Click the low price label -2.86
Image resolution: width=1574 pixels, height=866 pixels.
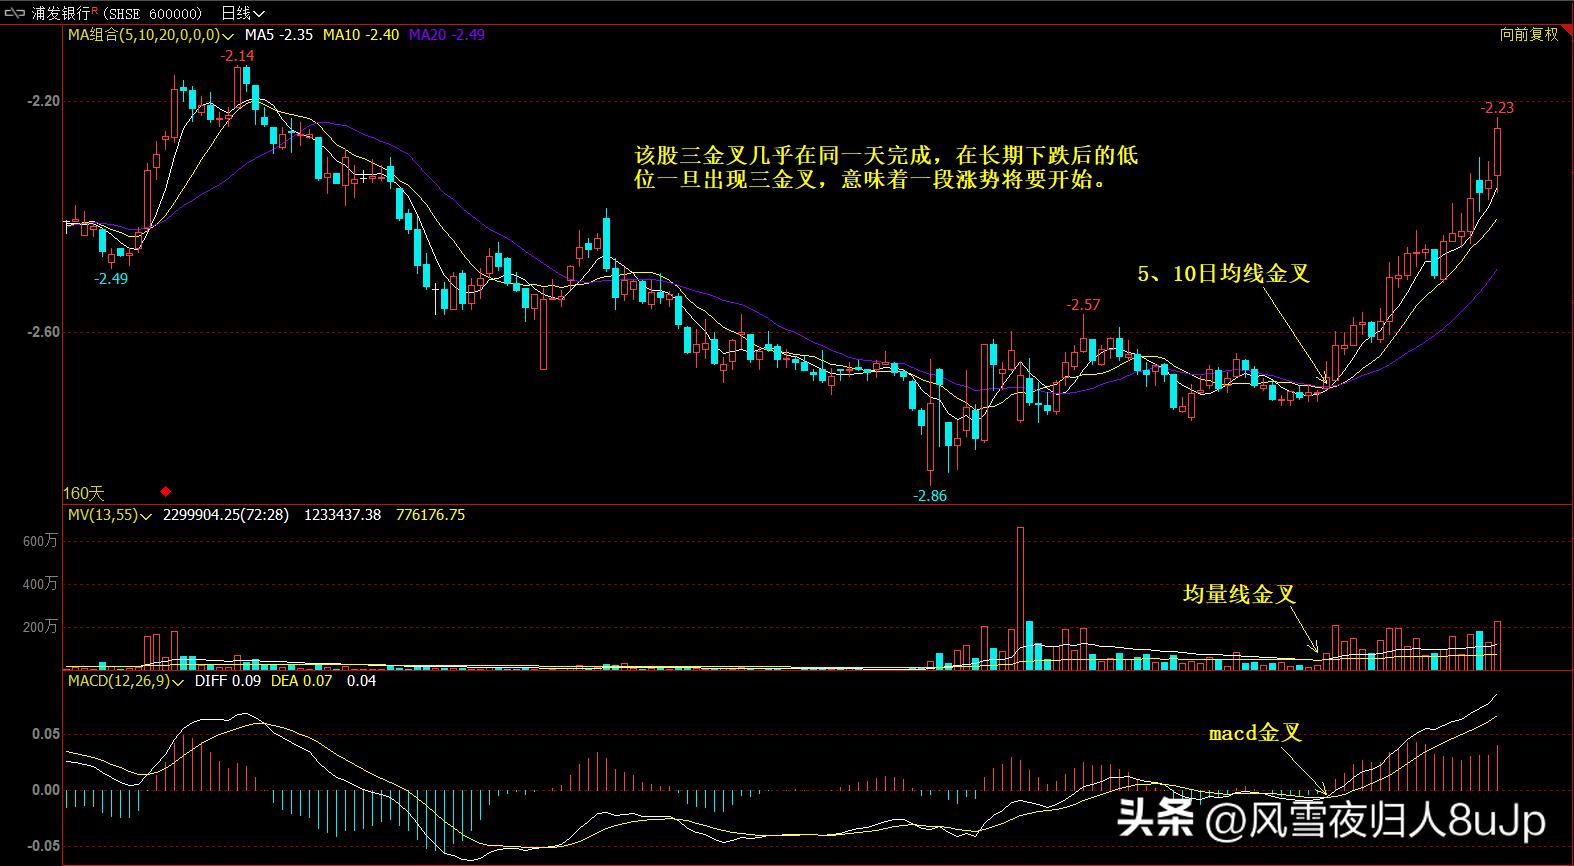coord(930,495)
